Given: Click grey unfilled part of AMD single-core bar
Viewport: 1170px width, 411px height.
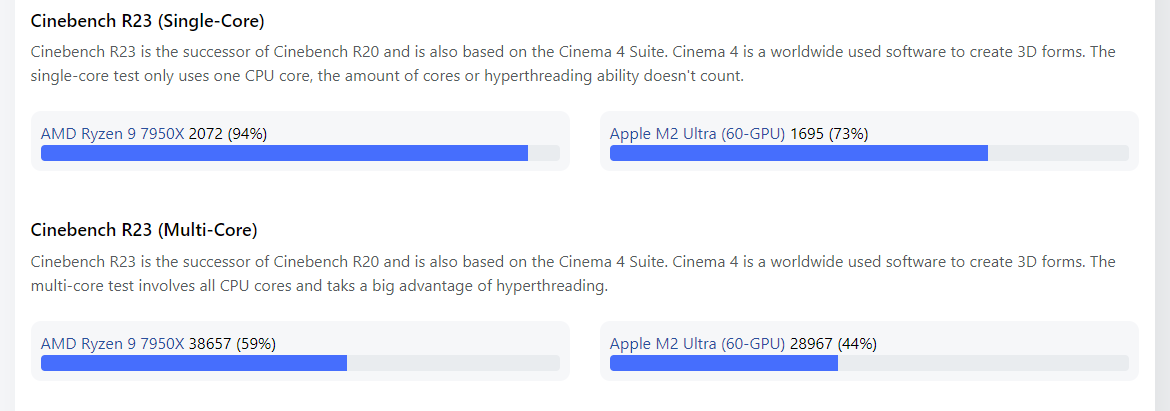Looking at the screenshot, I should click(x=544, y=153).
